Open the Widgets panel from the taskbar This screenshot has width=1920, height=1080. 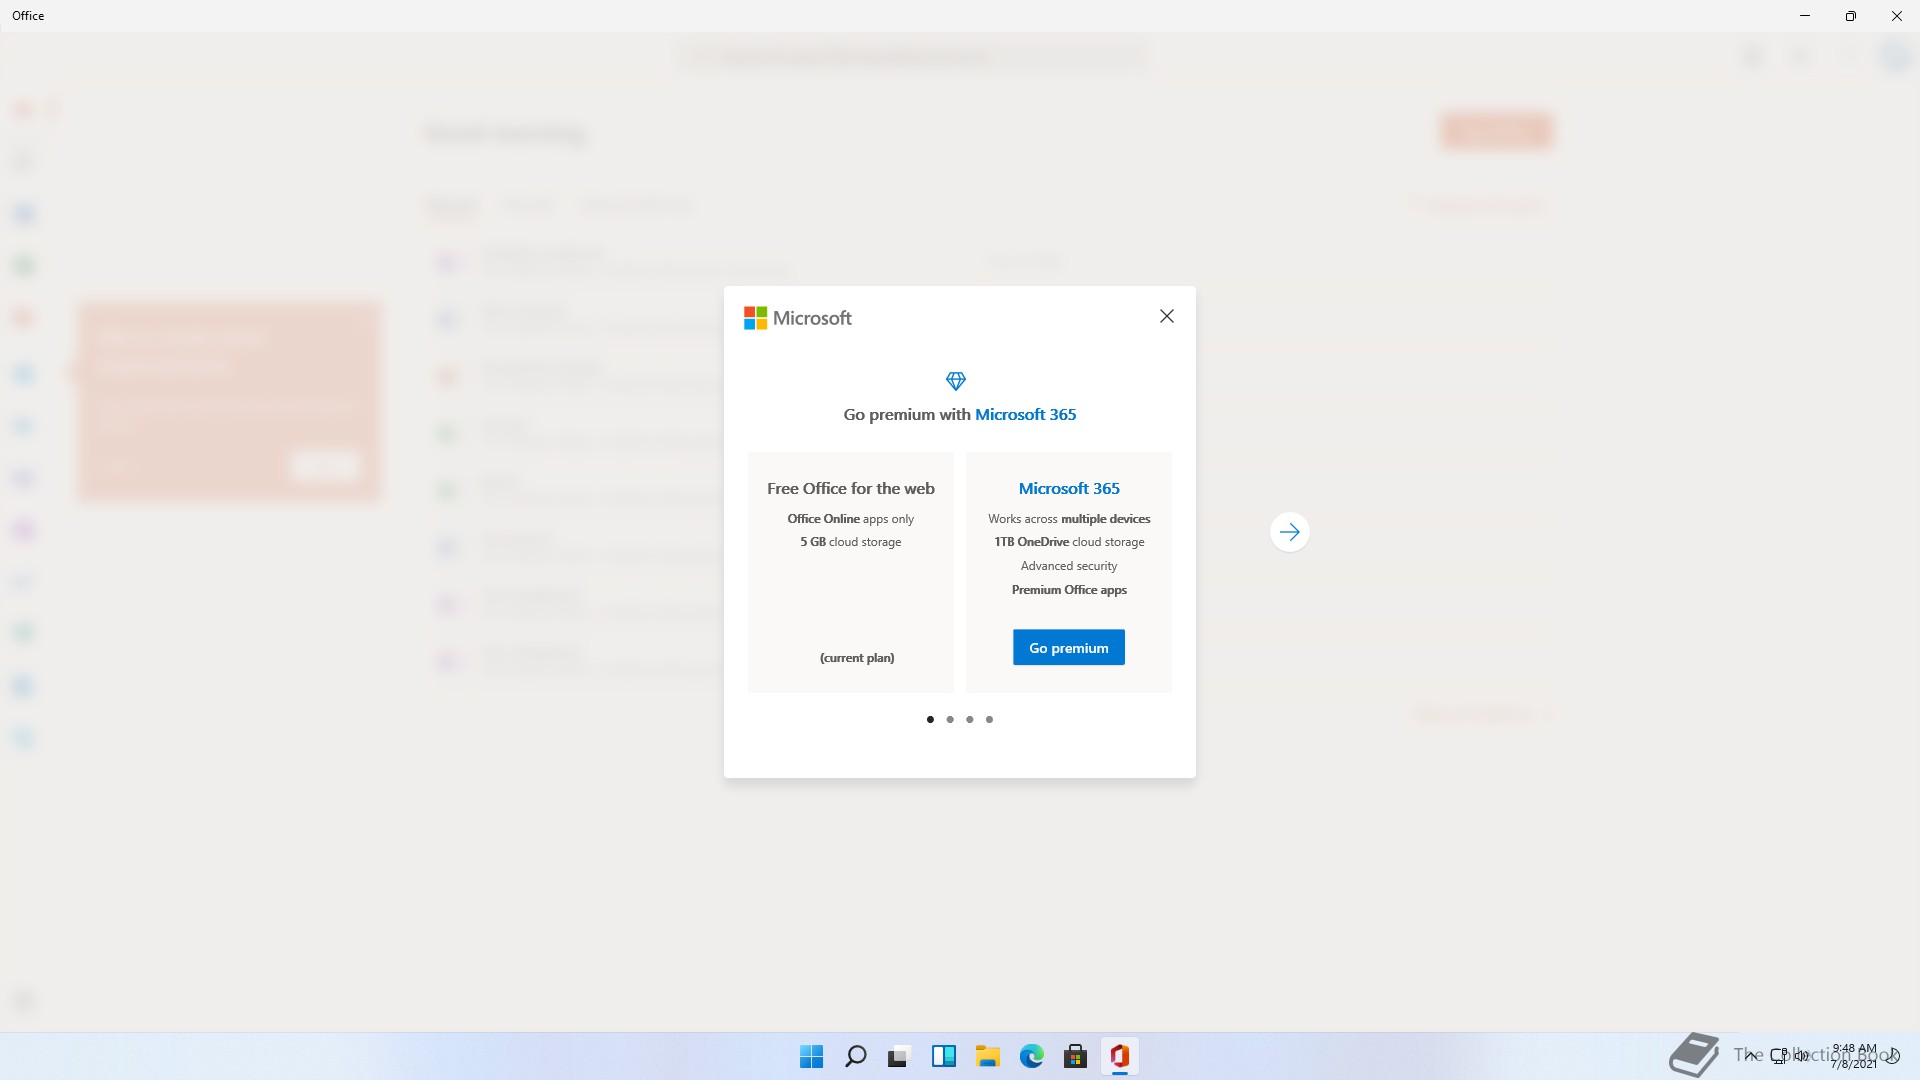(x=943, y=1056)
